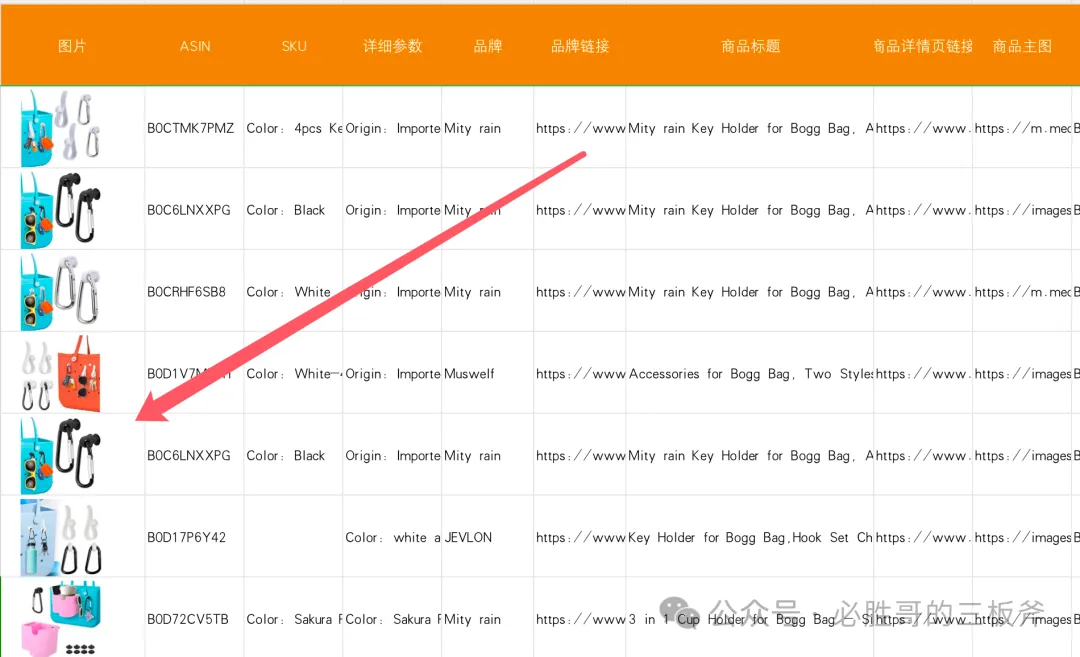1080x657 pixels.
Task: Click the SKU cell "Color: 4pcs Ke"
Action: 294,128
